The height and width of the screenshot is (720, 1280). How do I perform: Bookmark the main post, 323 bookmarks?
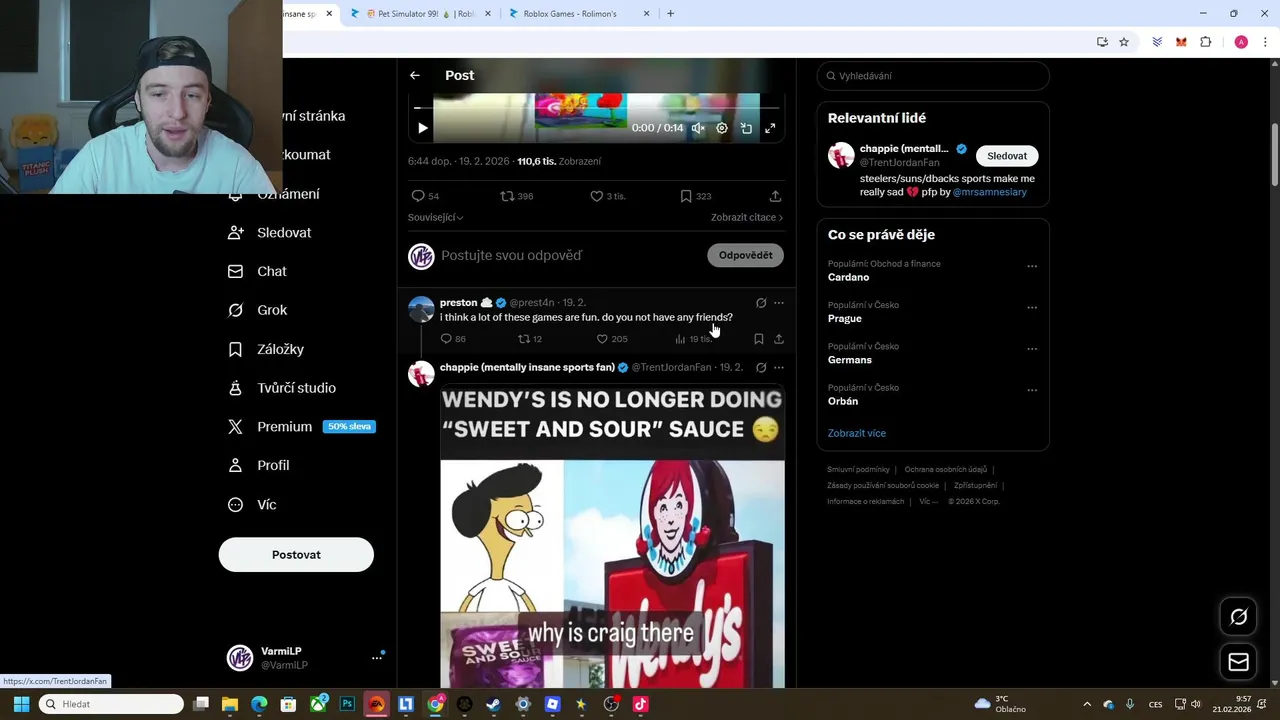696,196
